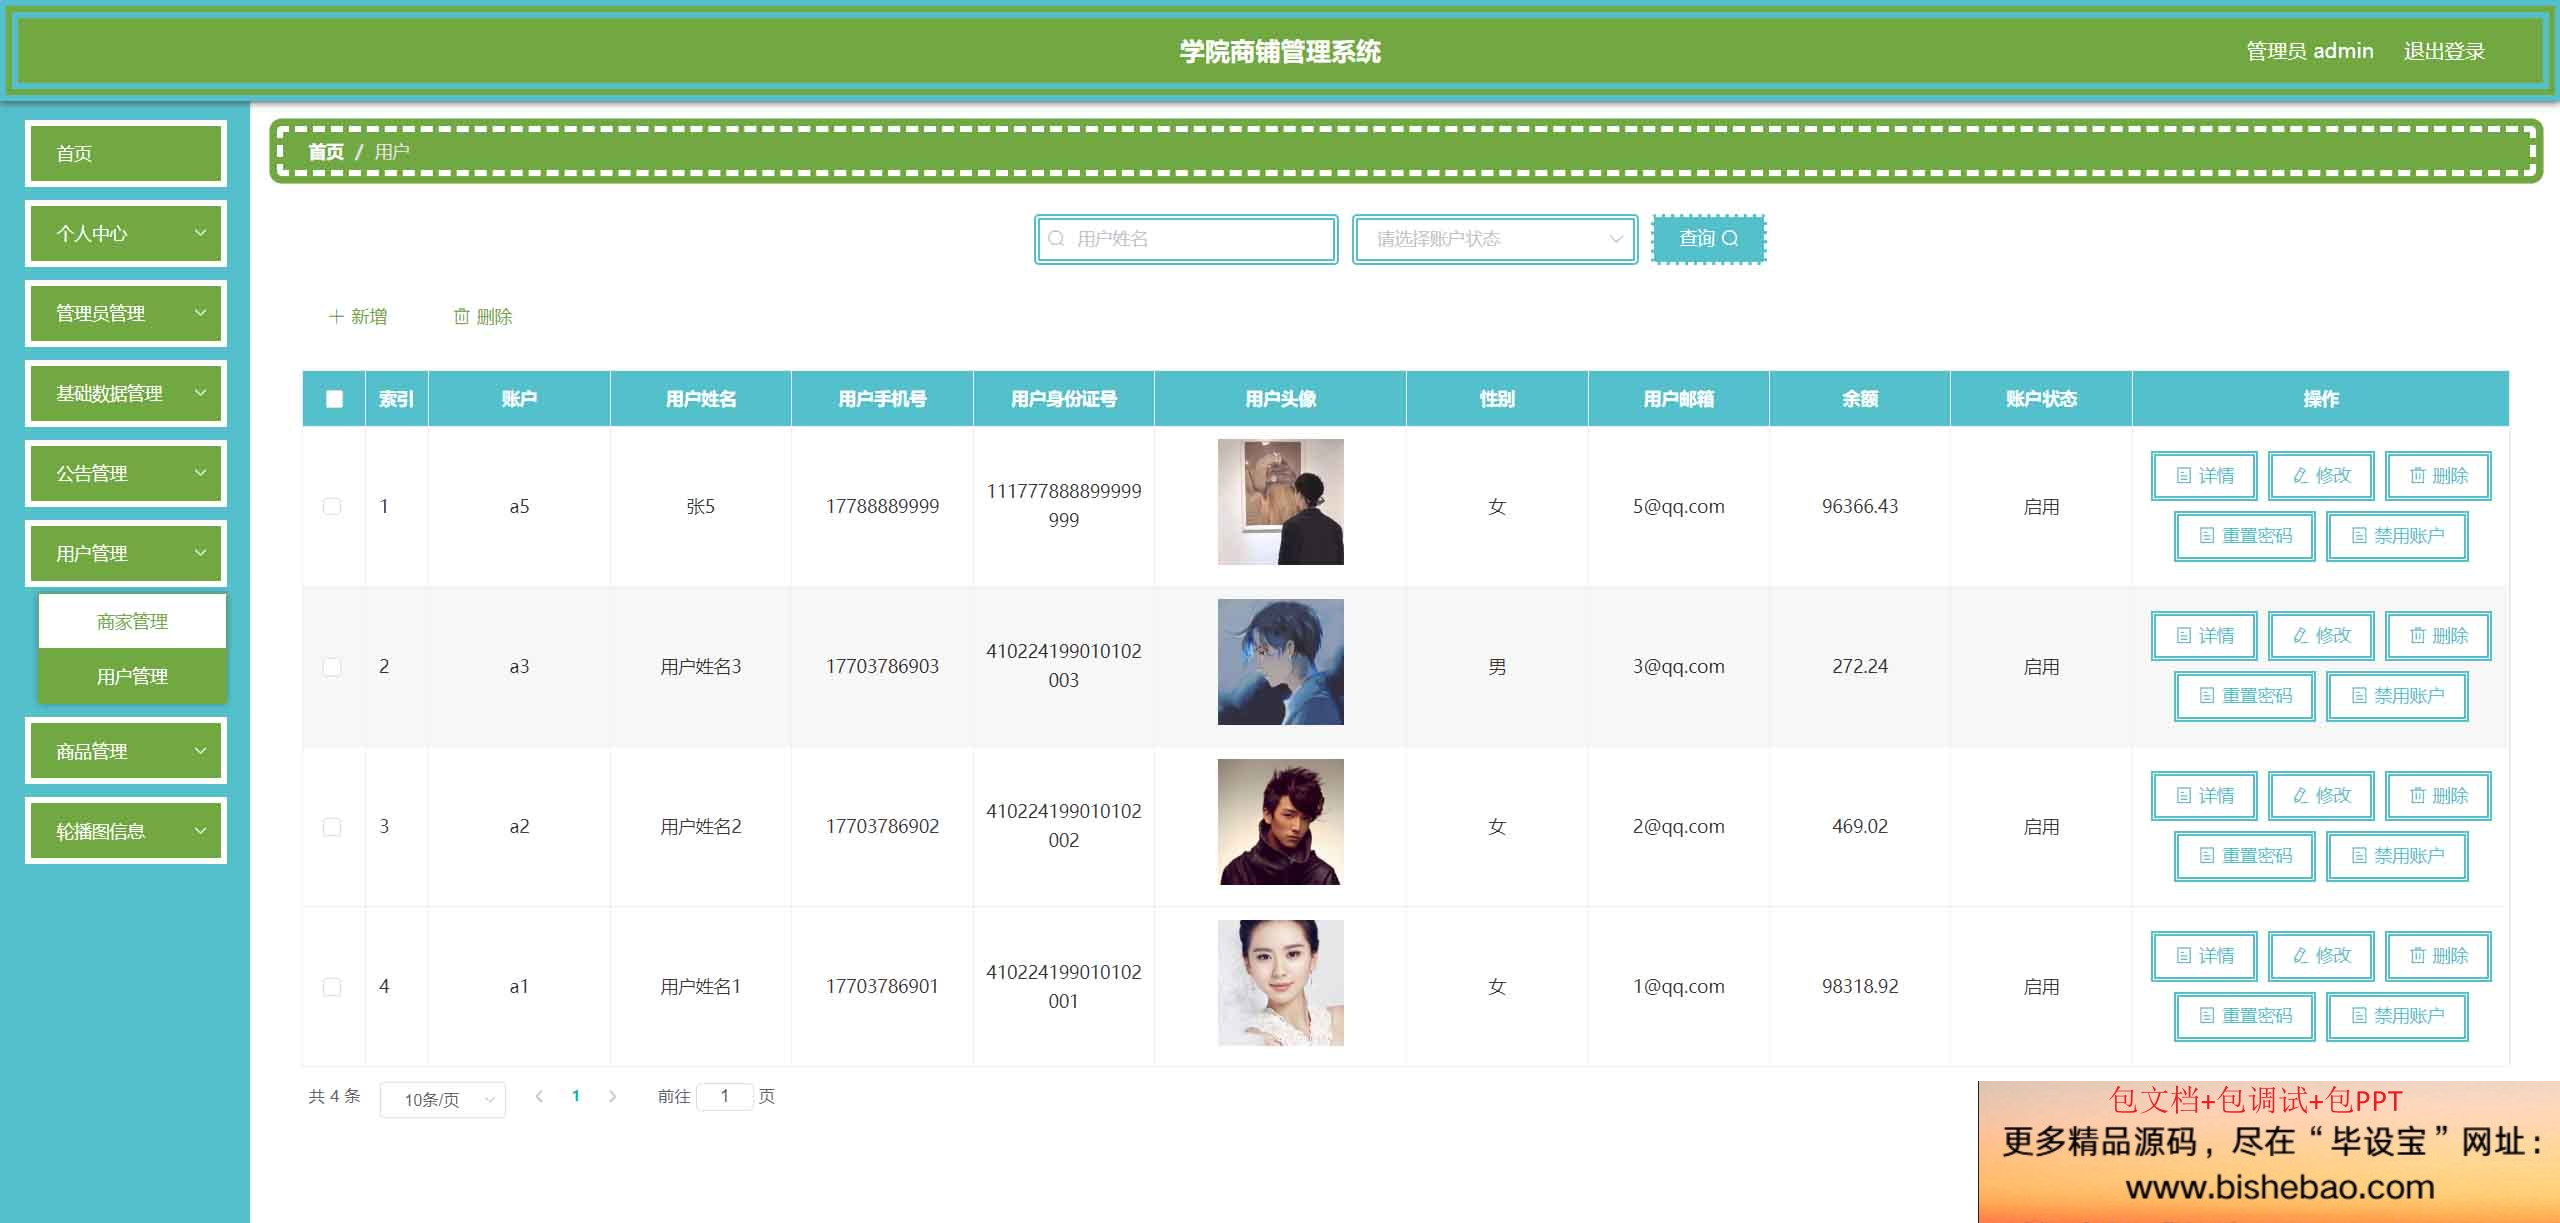Check the checkbox for row a2
2560x1223 pixels.
332,827
